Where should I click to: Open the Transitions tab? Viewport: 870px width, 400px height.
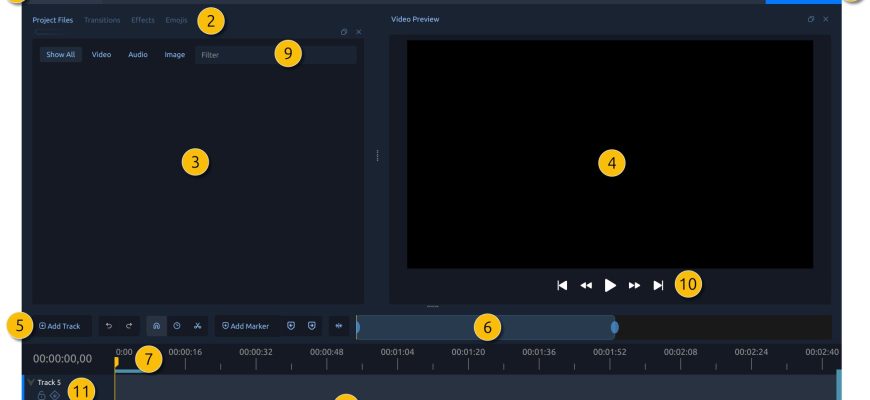click(x=102, y=20)
